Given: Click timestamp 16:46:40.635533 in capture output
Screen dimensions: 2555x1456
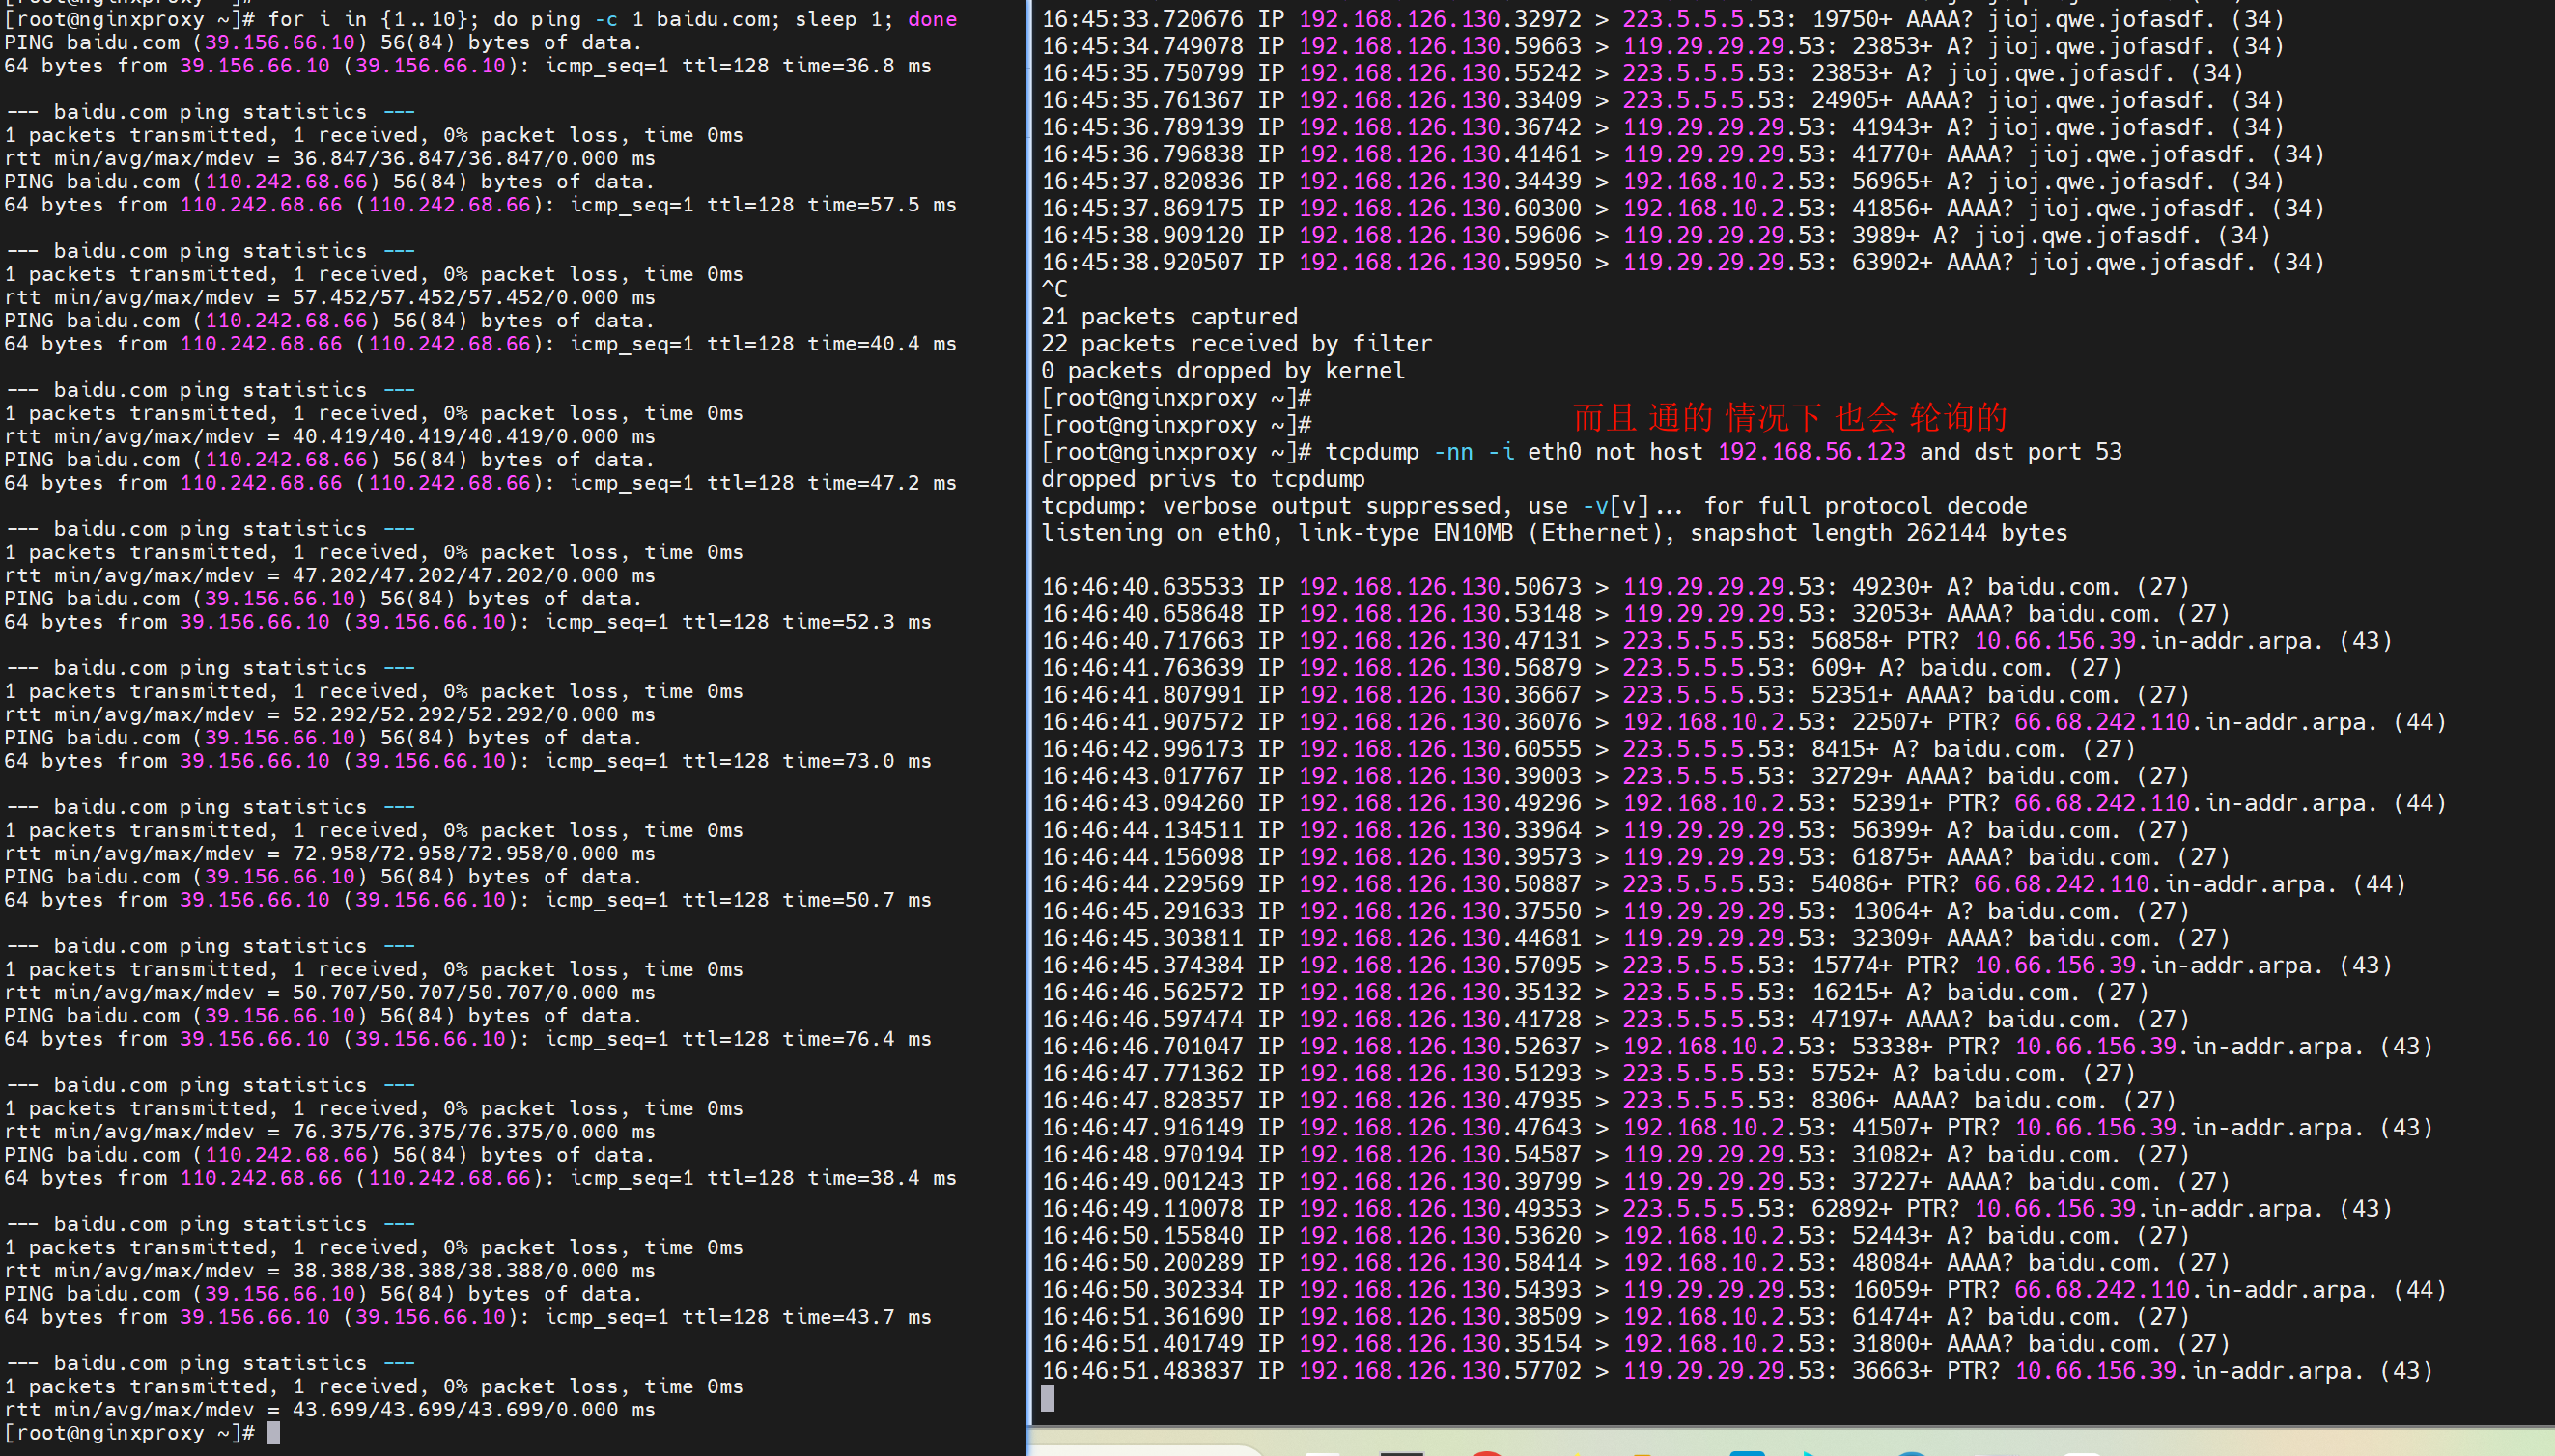Looking at the screenshot, I should click(x=1141, y=587).
